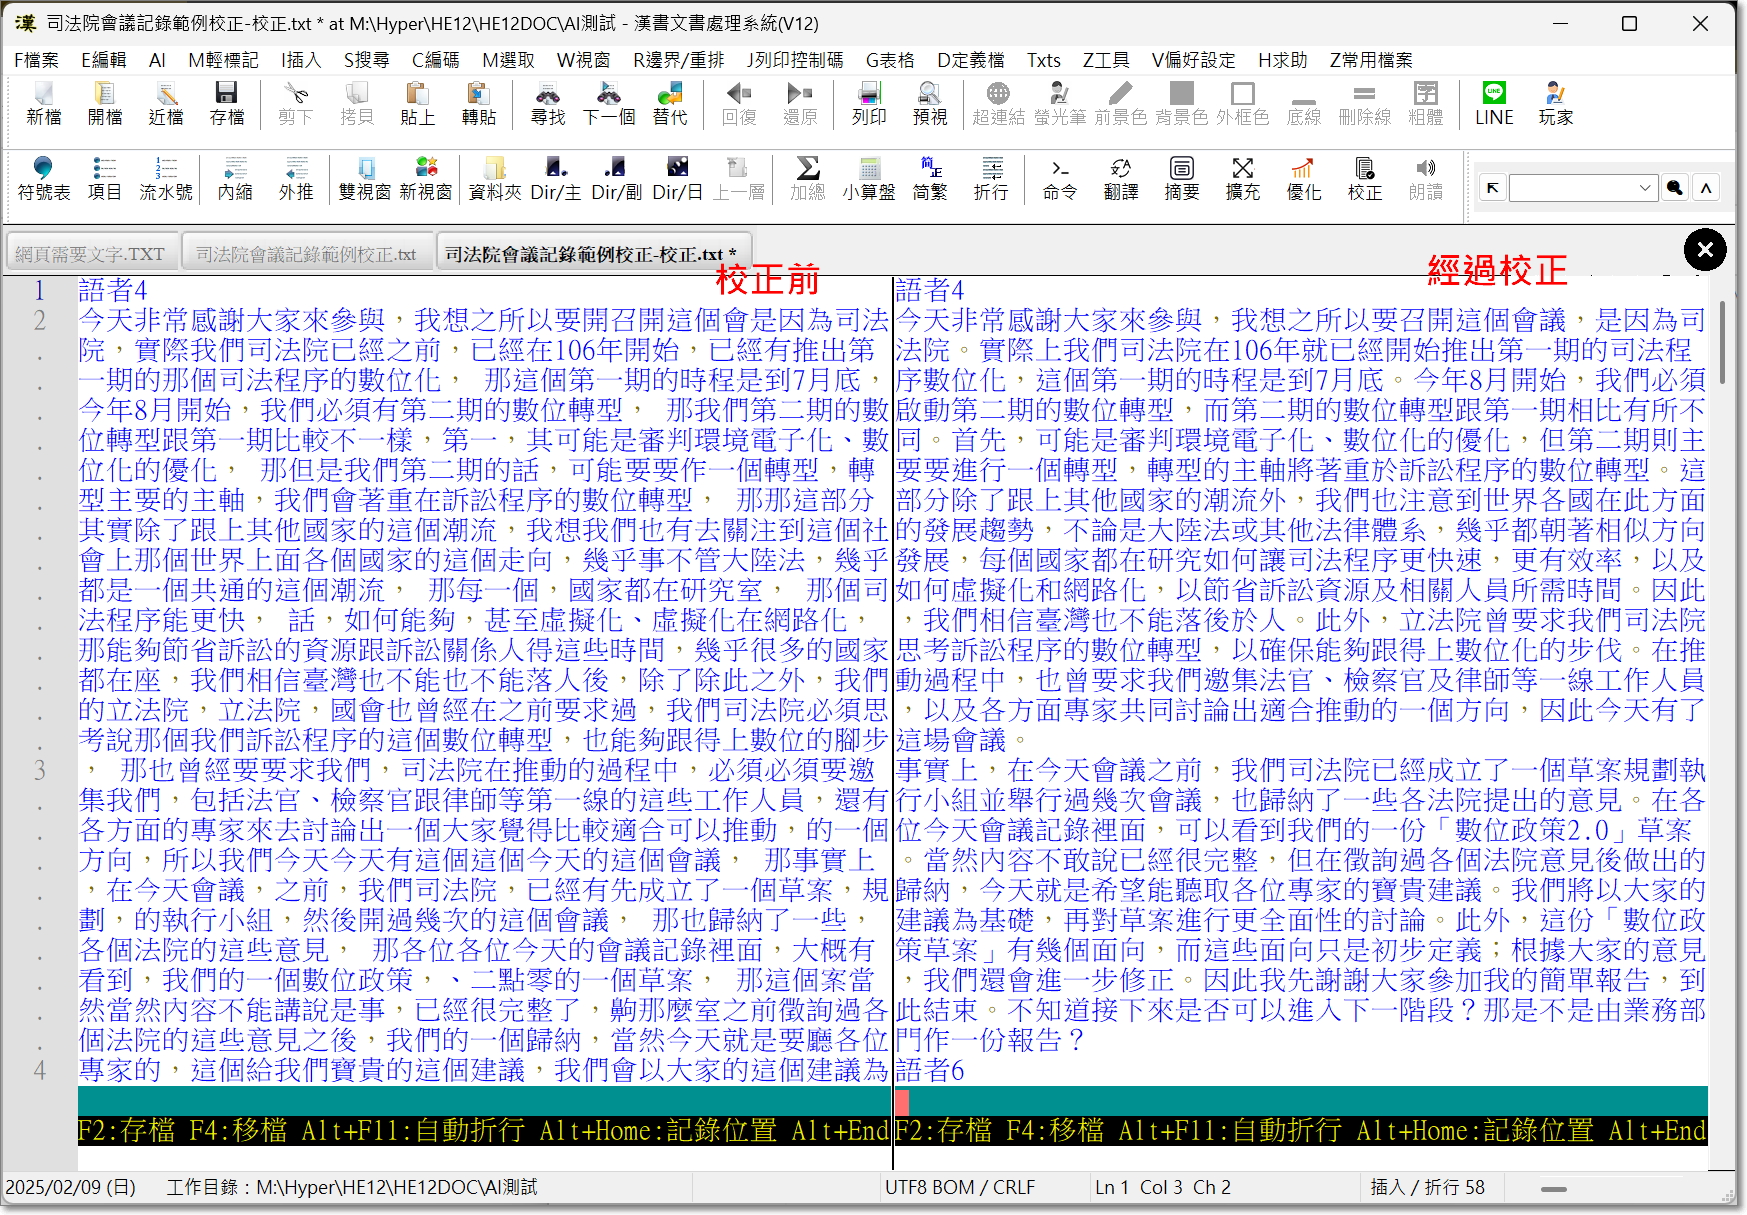Open 命令 command prompt icon
1747x1215 pixels.
[x=1060, y=179]
